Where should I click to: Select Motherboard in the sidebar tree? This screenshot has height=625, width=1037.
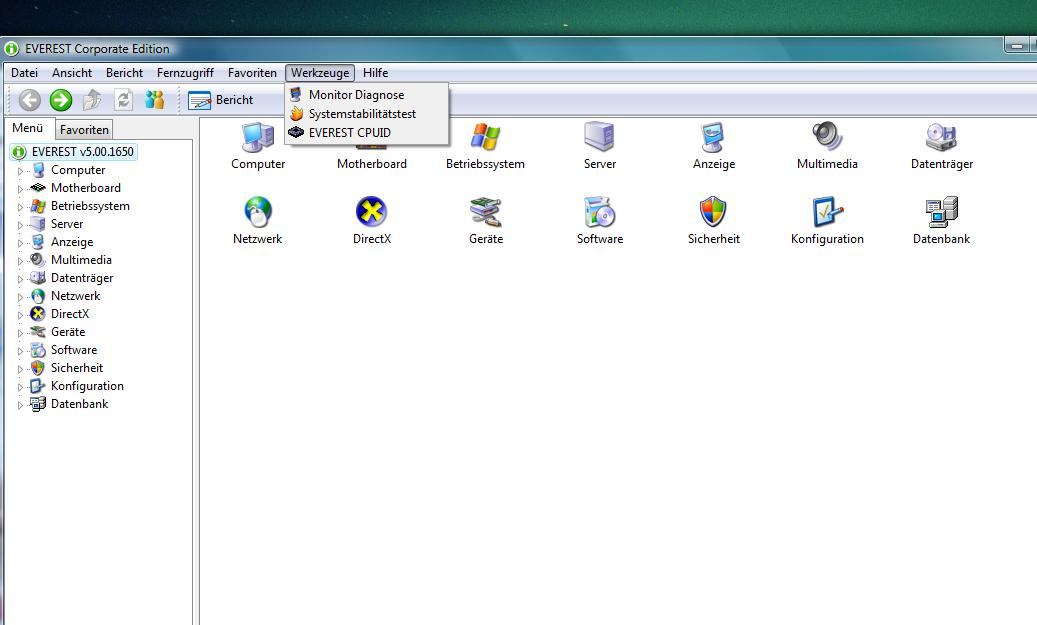86,188
